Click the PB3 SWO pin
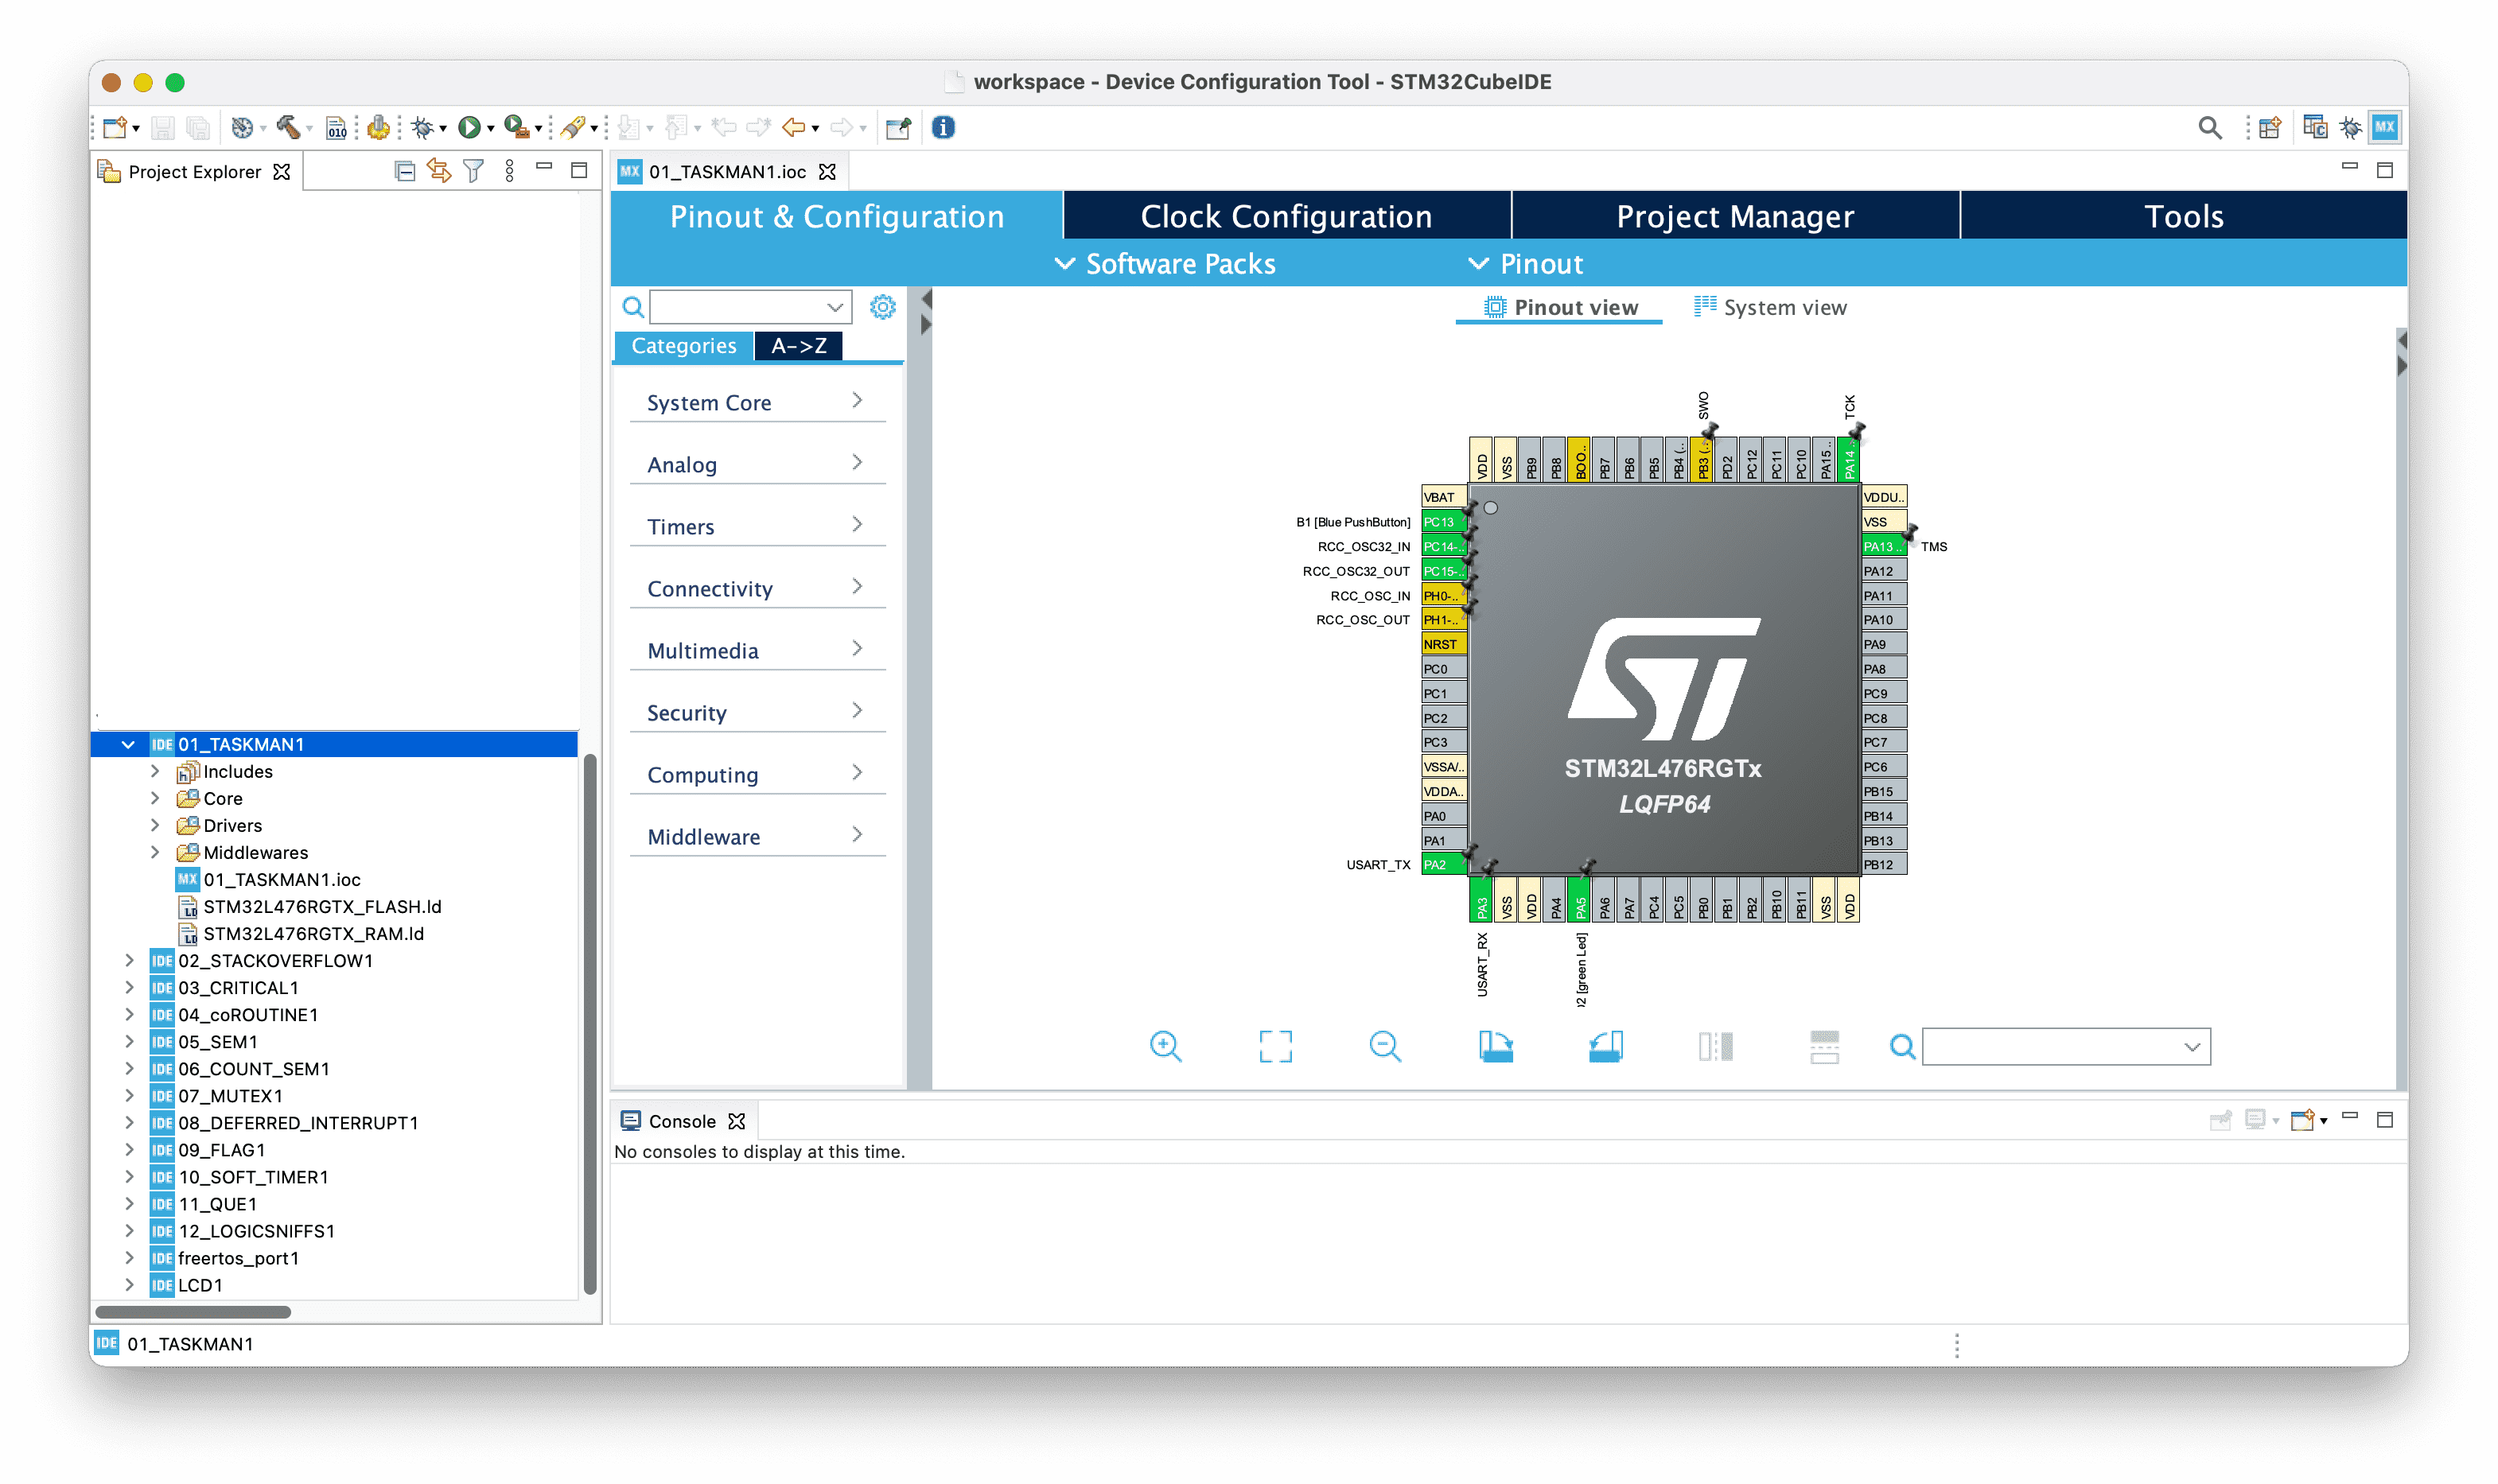This screenshot has height=1484, width=2498. click(1703, 460)
